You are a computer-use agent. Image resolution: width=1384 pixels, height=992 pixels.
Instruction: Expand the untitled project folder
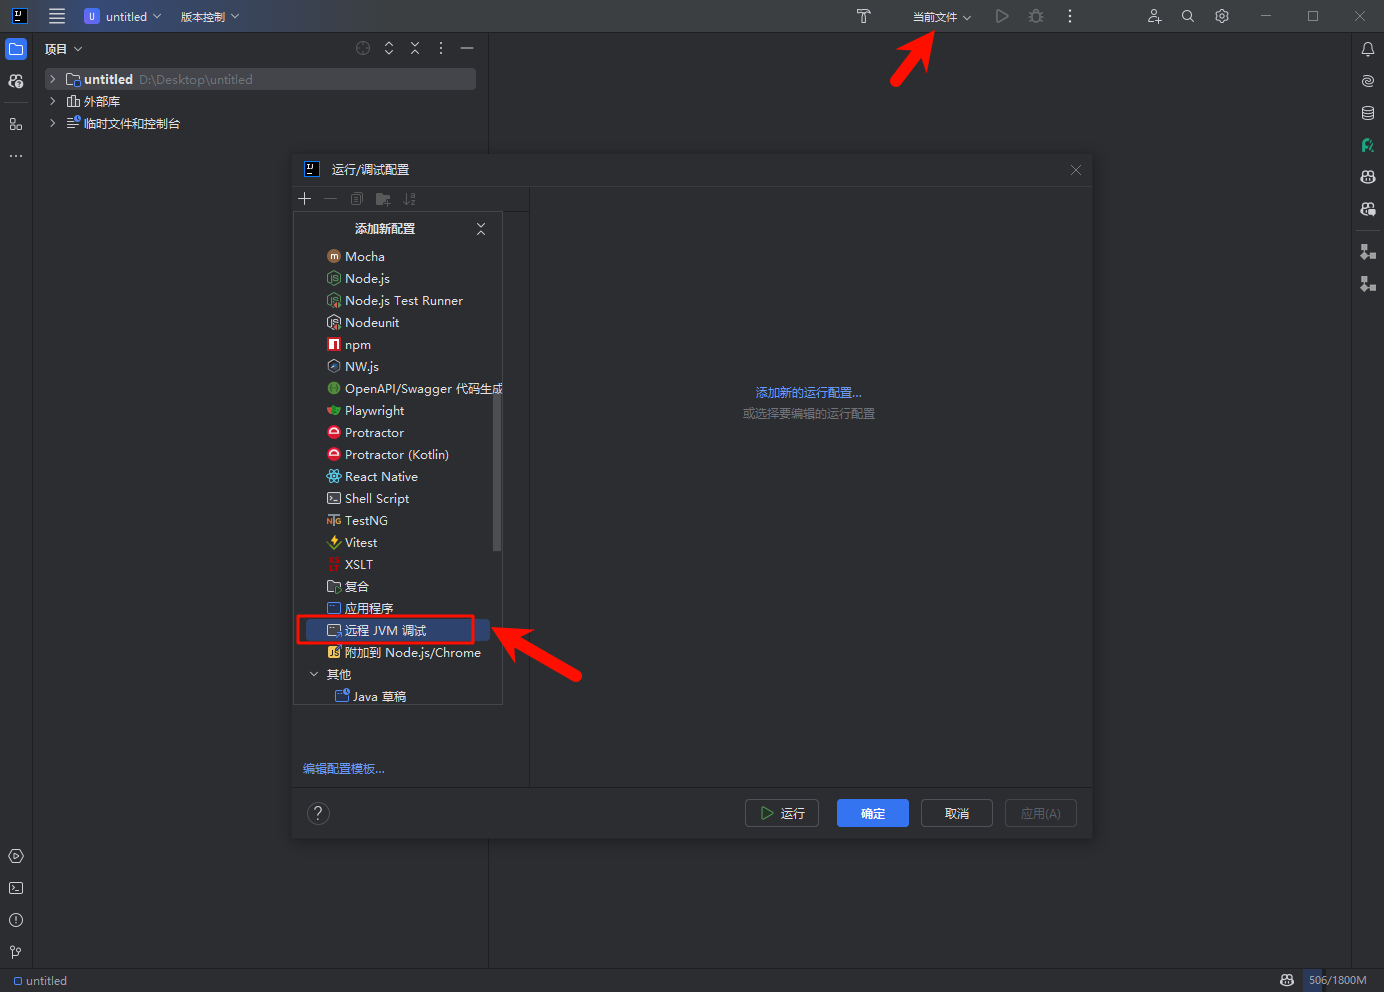52,79
